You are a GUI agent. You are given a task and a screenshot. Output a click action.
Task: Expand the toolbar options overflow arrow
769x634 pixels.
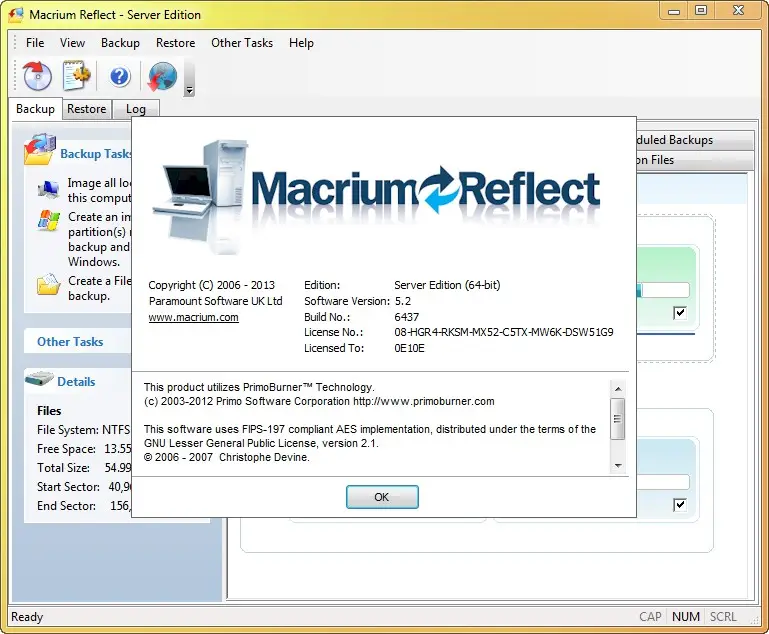point(189,91)
